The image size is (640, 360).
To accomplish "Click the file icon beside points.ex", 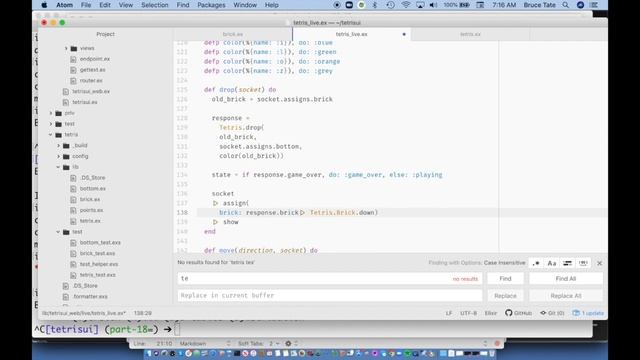I will tap(73, 210).
